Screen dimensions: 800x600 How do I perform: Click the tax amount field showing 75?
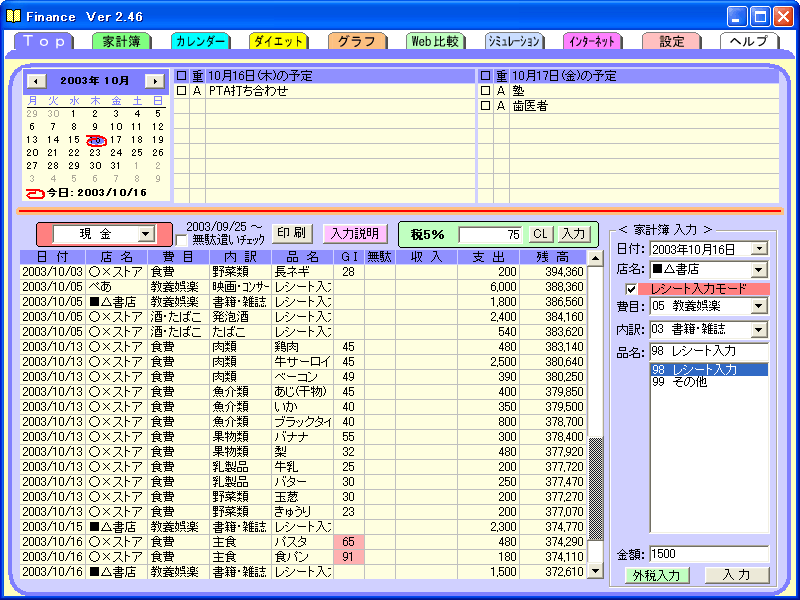(x=490, y=235)
